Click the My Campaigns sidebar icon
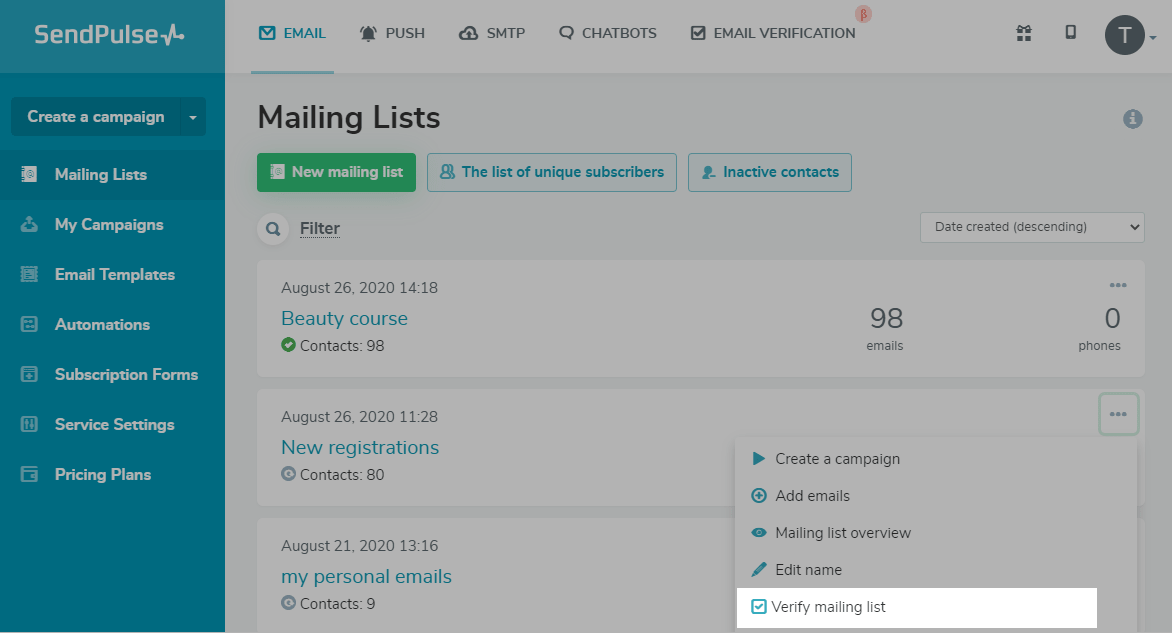 29,224
